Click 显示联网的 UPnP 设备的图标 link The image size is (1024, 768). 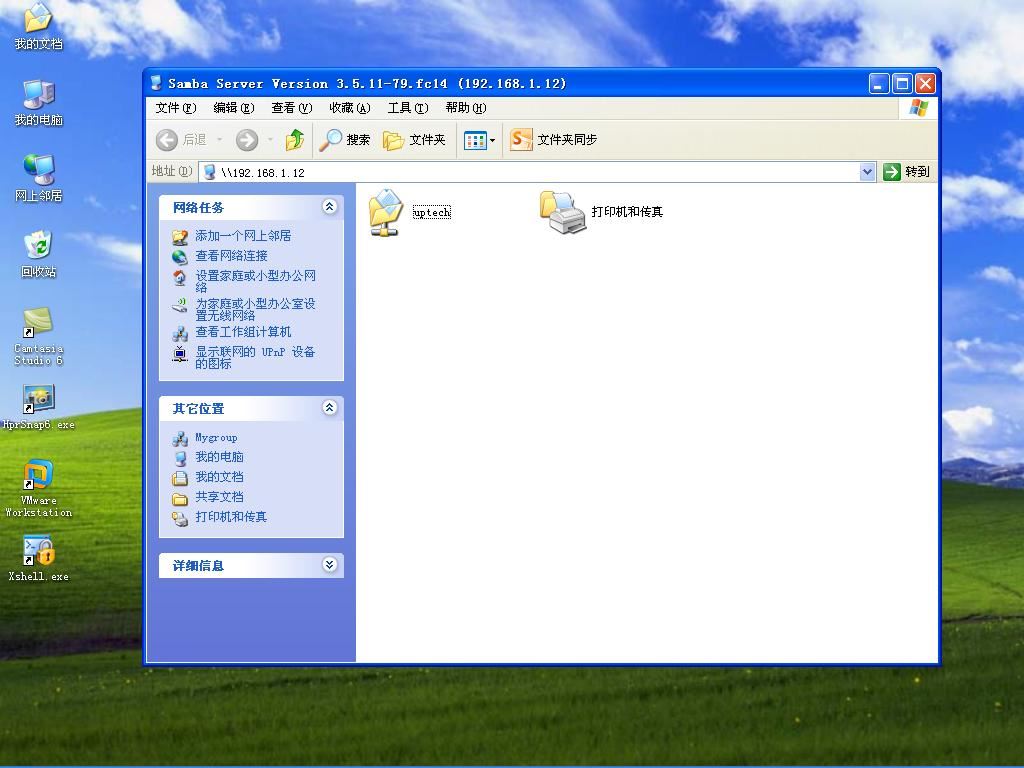point(255,358)
